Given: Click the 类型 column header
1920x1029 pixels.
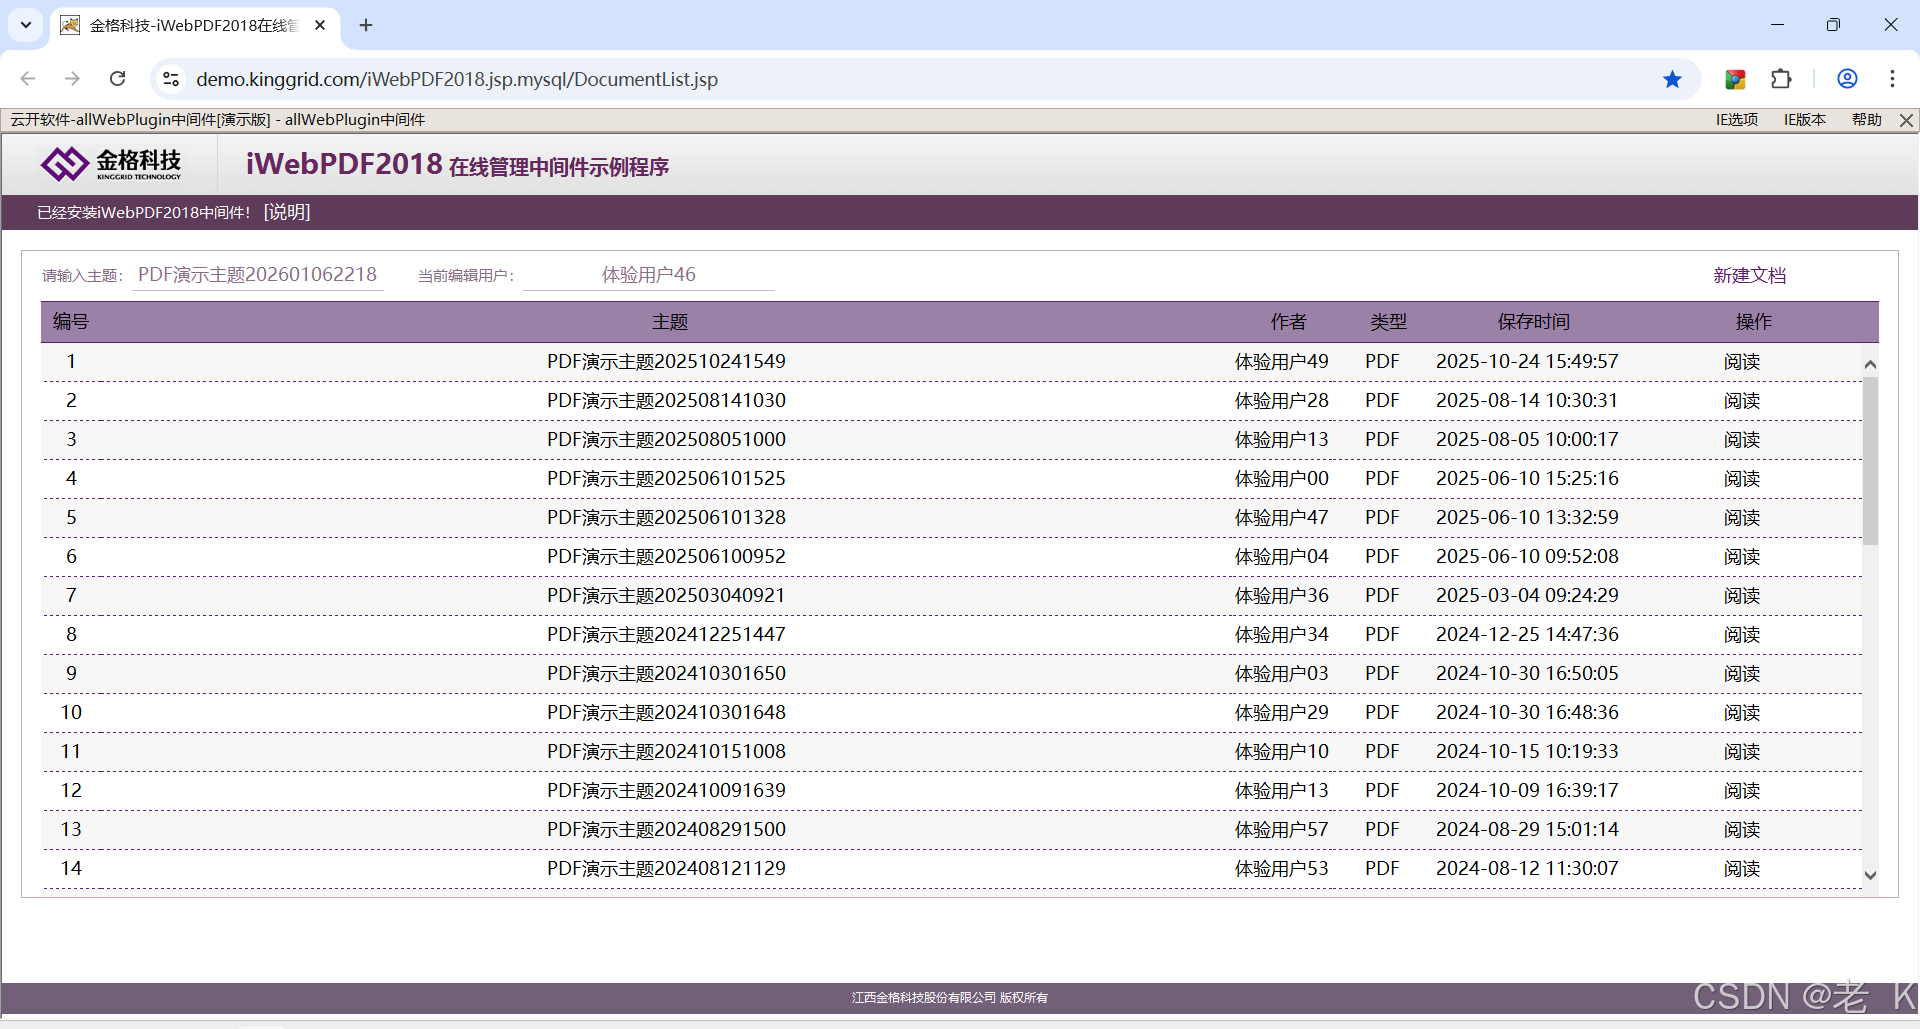Looking at the screenshot, I should [x=1388, y=322].
